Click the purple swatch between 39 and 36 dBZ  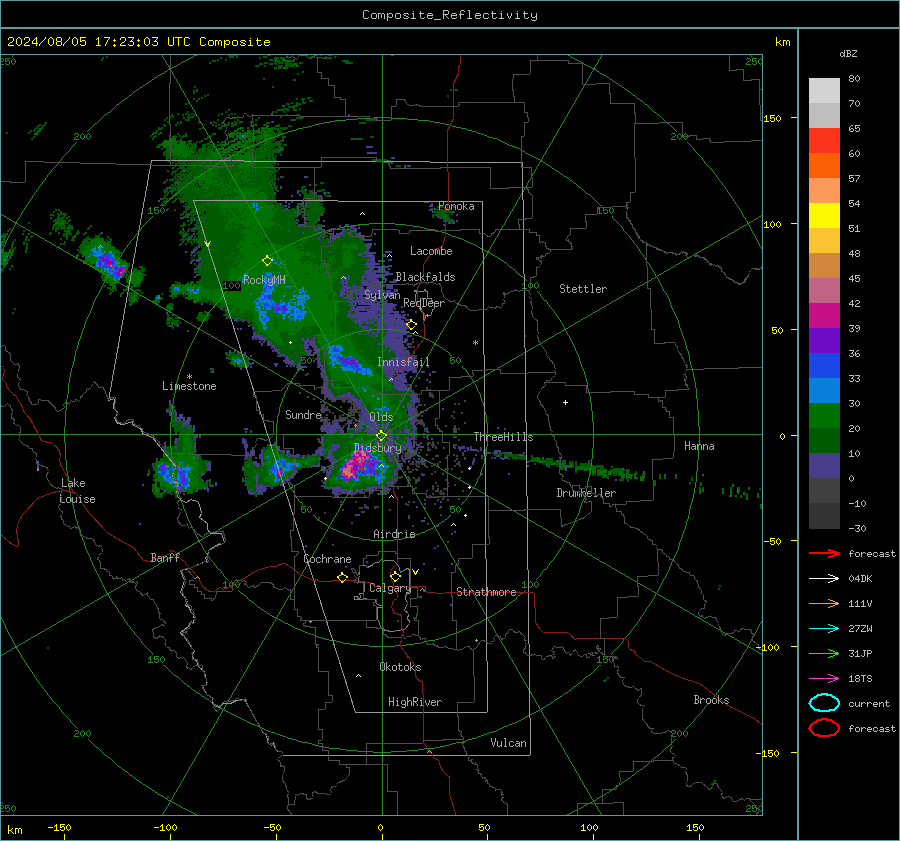click(x=824, y=341)
